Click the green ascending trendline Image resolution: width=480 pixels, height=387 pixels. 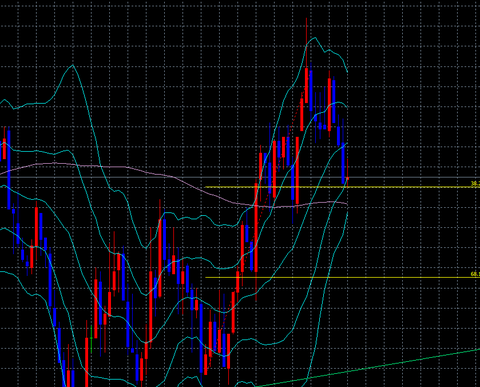coord(367,368)
